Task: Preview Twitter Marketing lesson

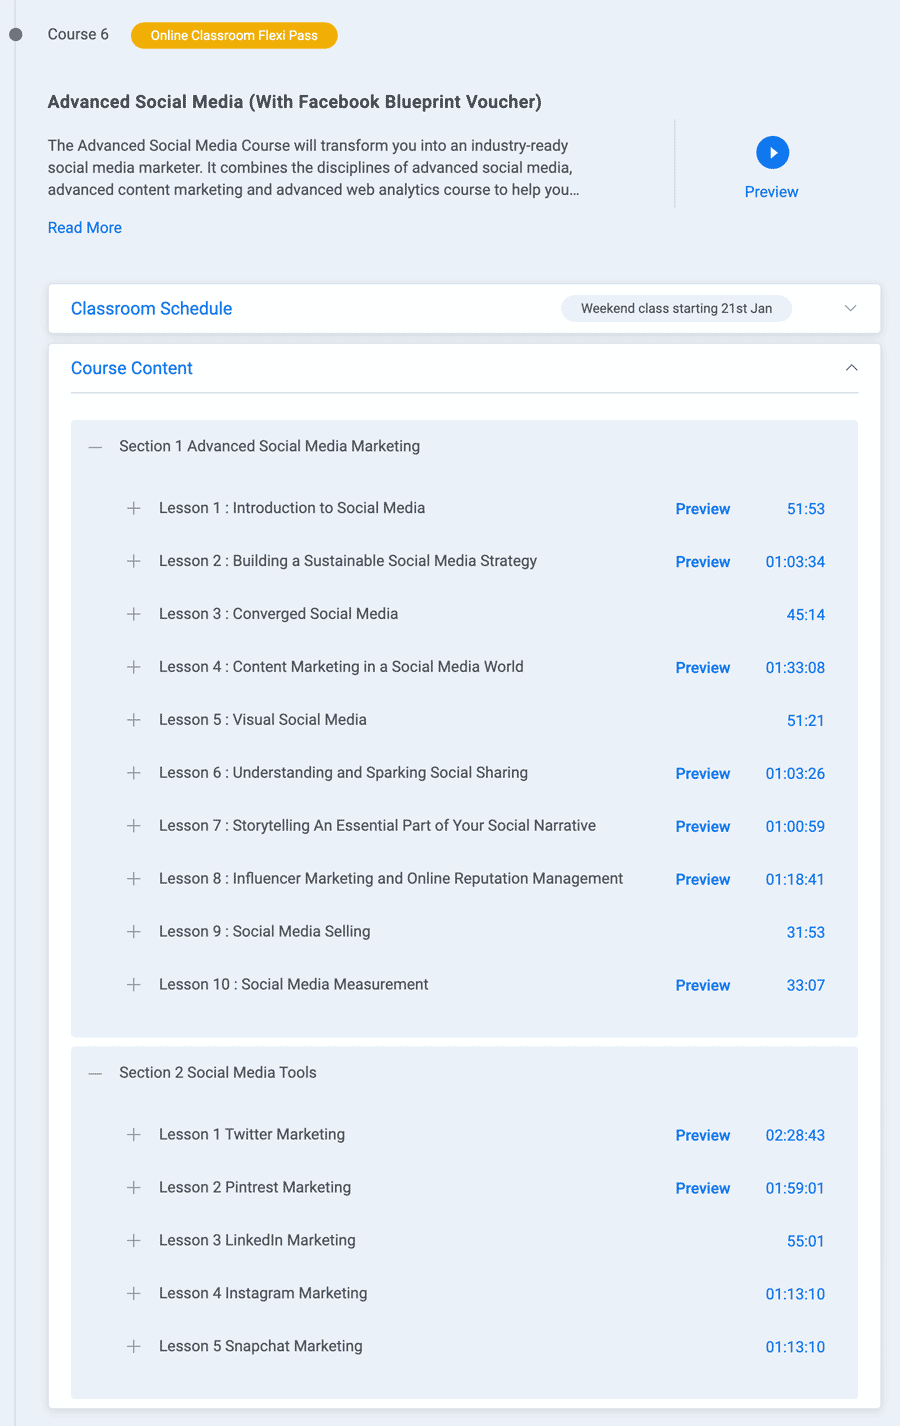Action: 702,1136
